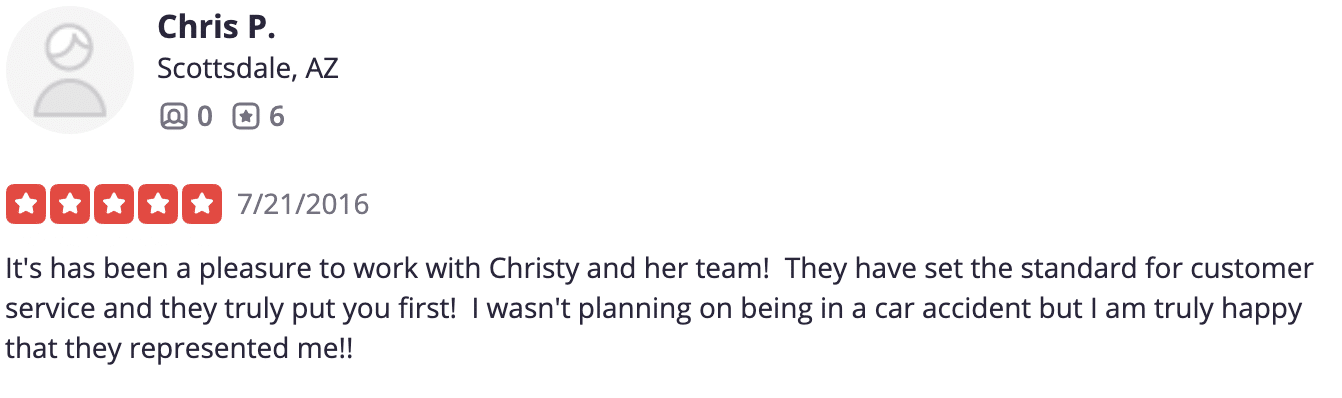Click the friends count icon
Viewport: 1342px width, 398px height.
pos(173,117)
